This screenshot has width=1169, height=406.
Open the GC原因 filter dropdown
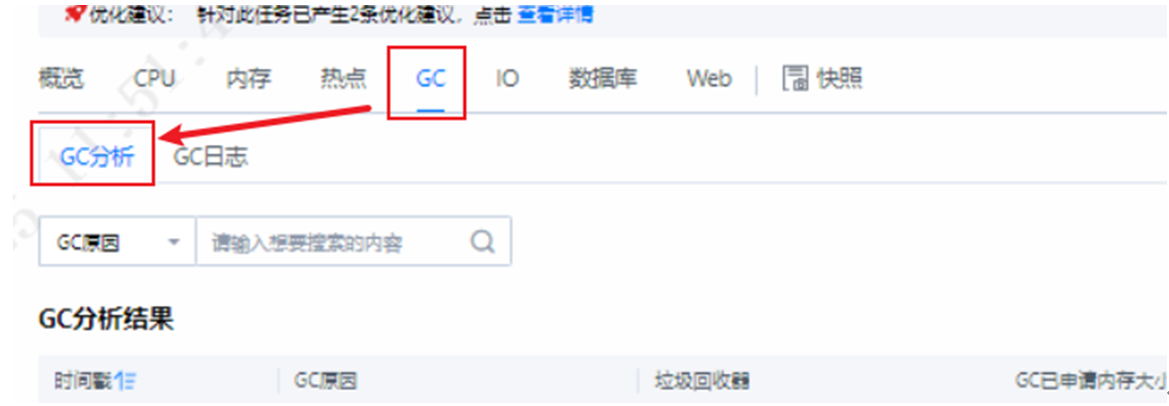(x=118, y=242)
